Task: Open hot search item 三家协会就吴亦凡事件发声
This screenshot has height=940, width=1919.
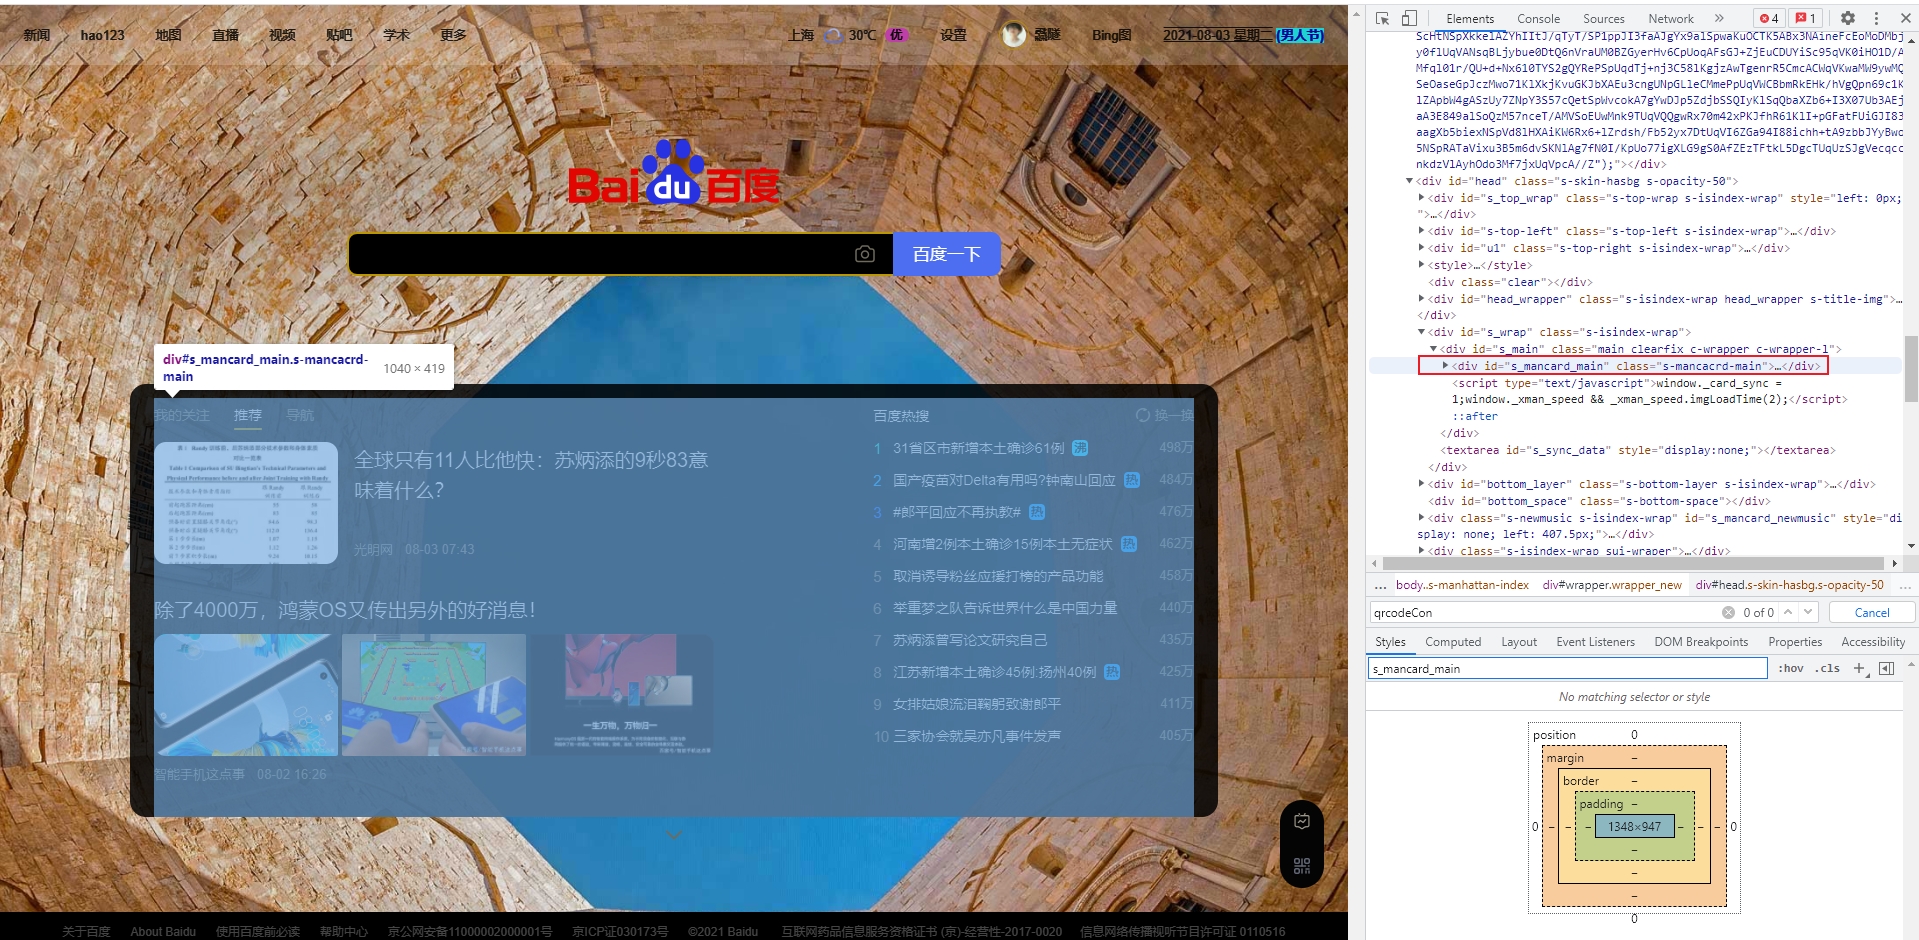Action: tap(977, 736)
